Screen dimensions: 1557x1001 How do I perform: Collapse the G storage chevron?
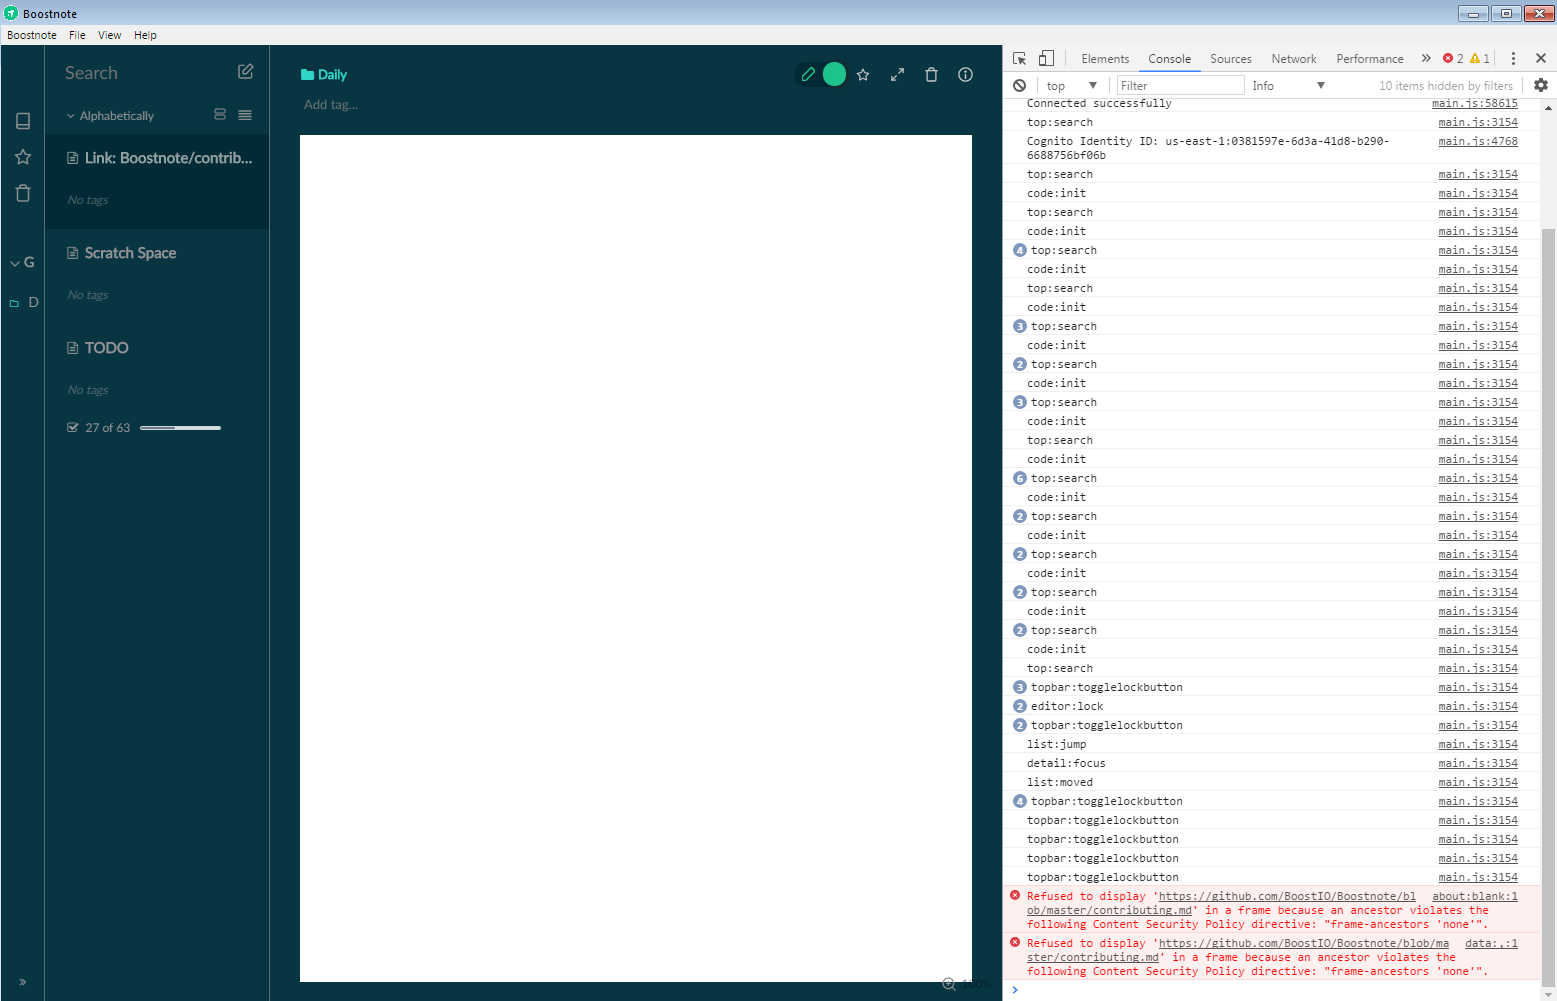15,263
